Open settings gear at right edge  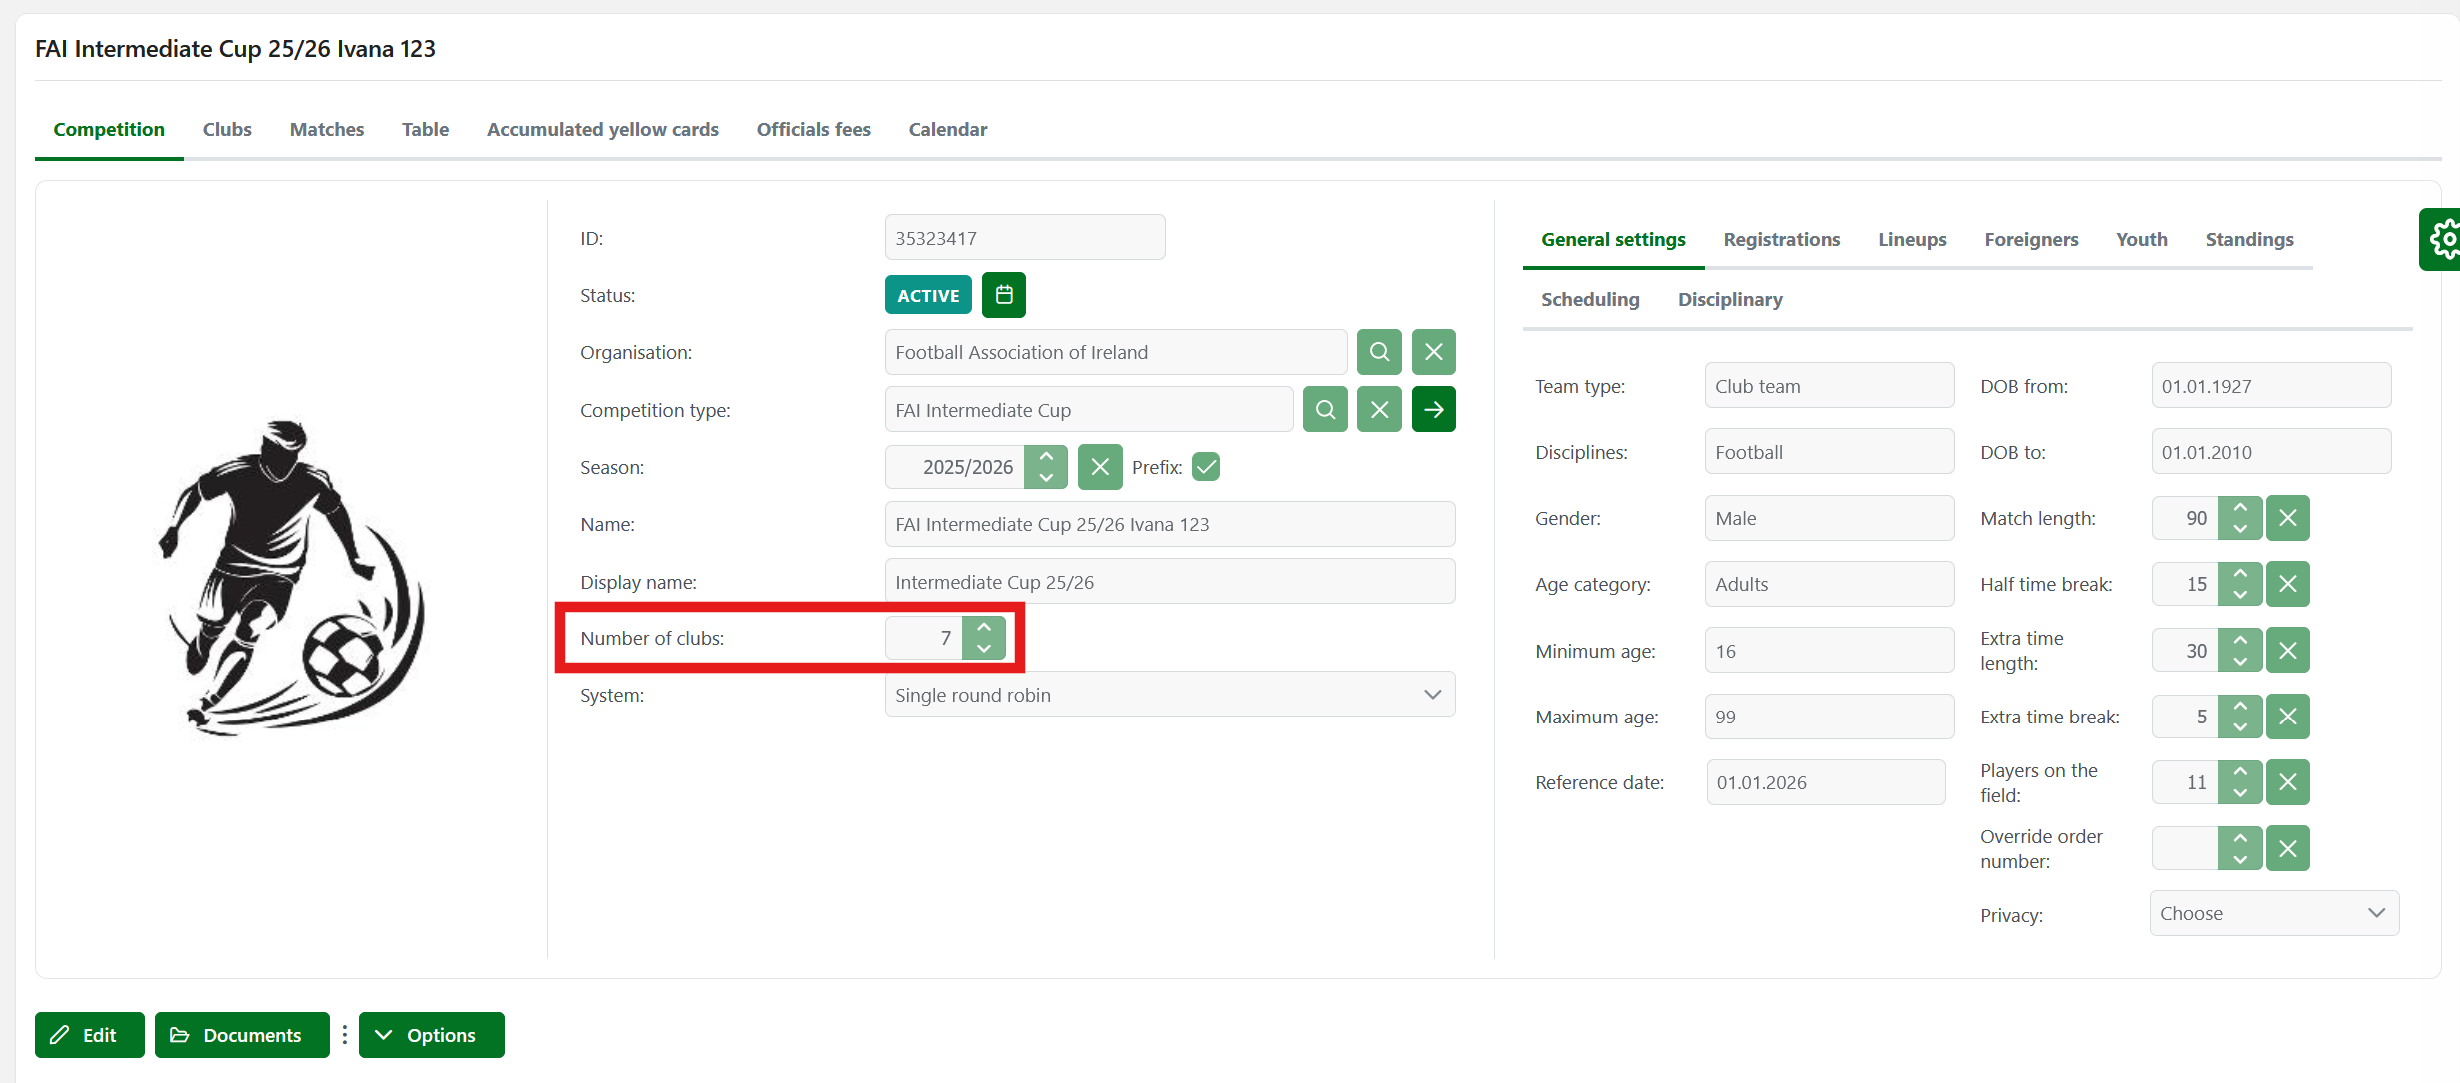pos(2444,239)
